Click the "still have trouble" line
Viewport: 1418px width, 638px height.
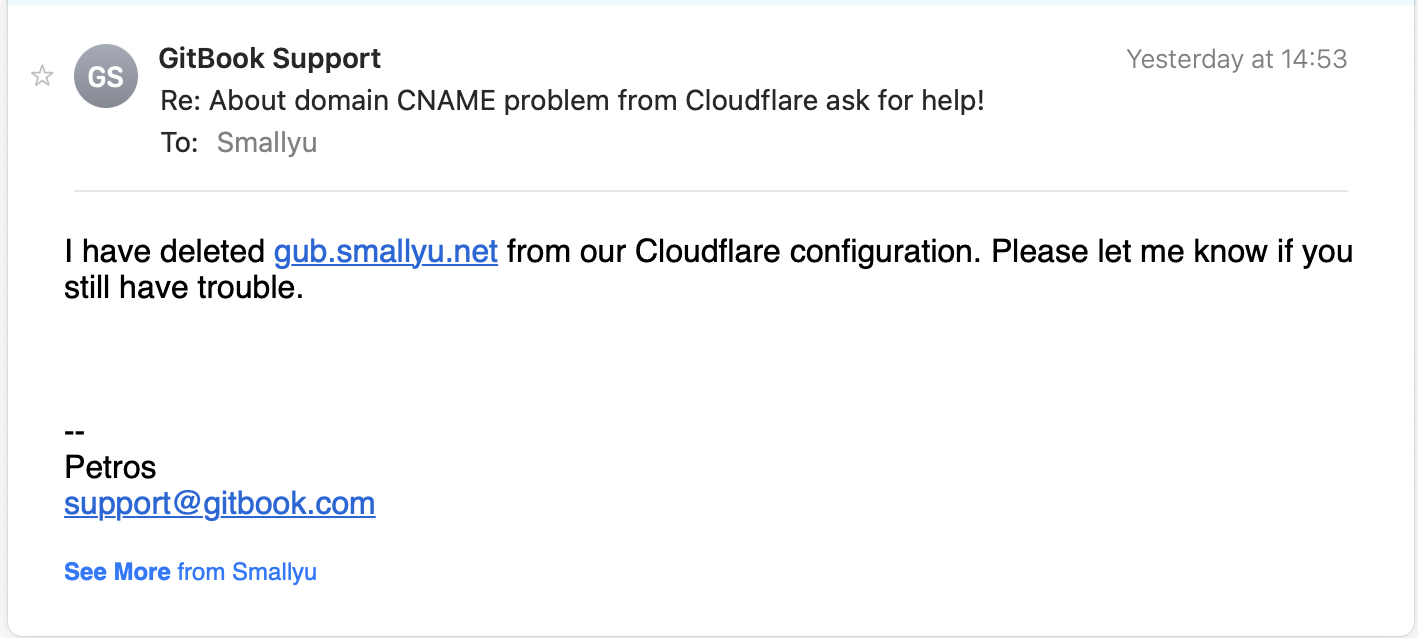coord(184,289)
